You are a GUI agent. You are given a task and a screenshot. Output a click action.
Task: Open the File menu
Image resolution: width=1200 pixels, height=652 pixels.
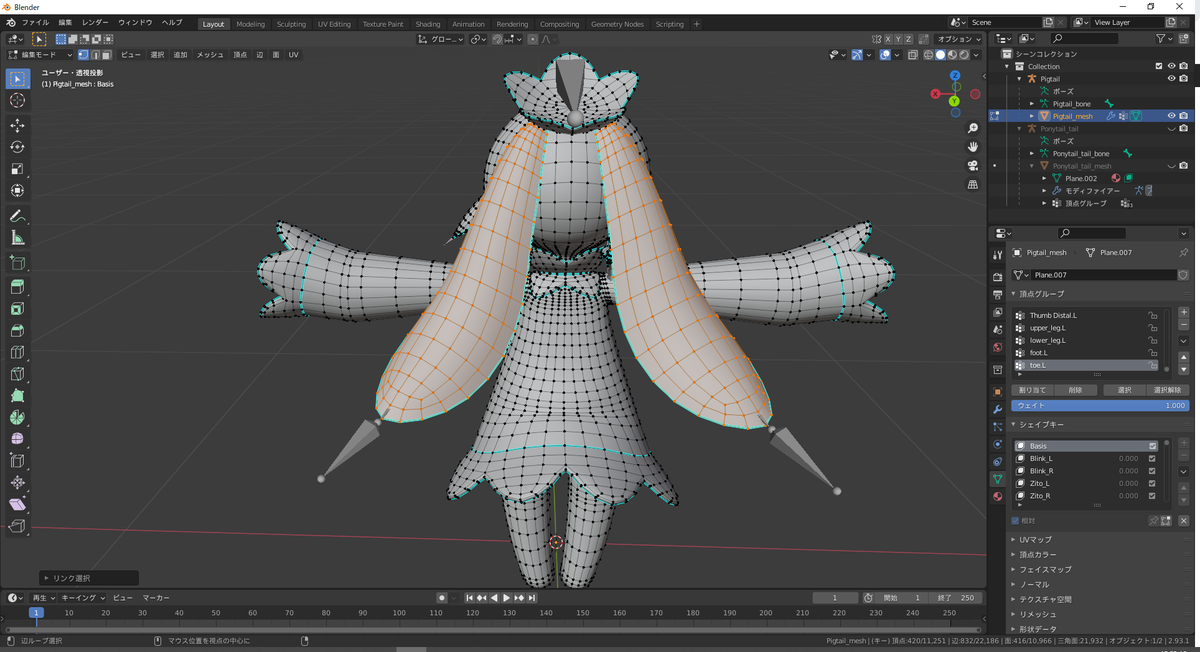click(35, 23)
